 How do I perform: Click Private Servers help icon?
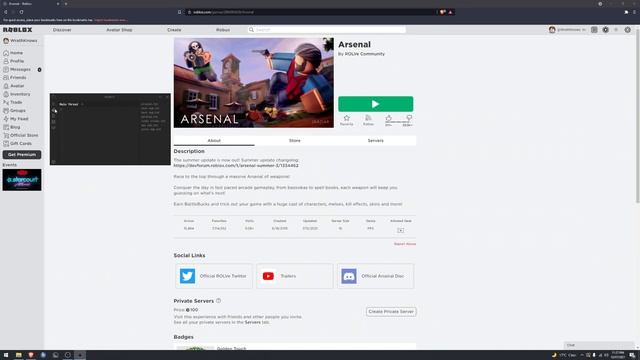click(x=218, y=301)
